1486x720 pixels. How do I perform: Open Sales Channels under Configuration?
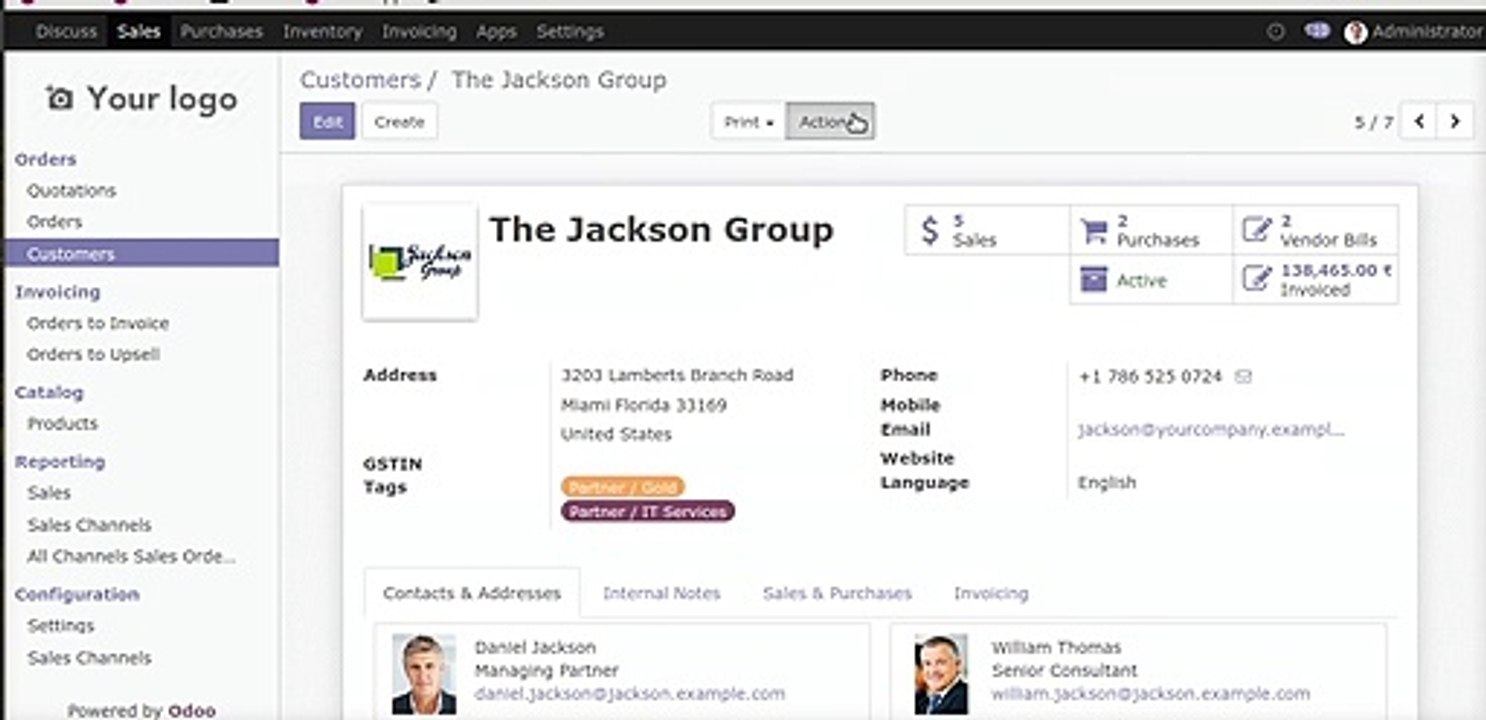tap(90, 658)
